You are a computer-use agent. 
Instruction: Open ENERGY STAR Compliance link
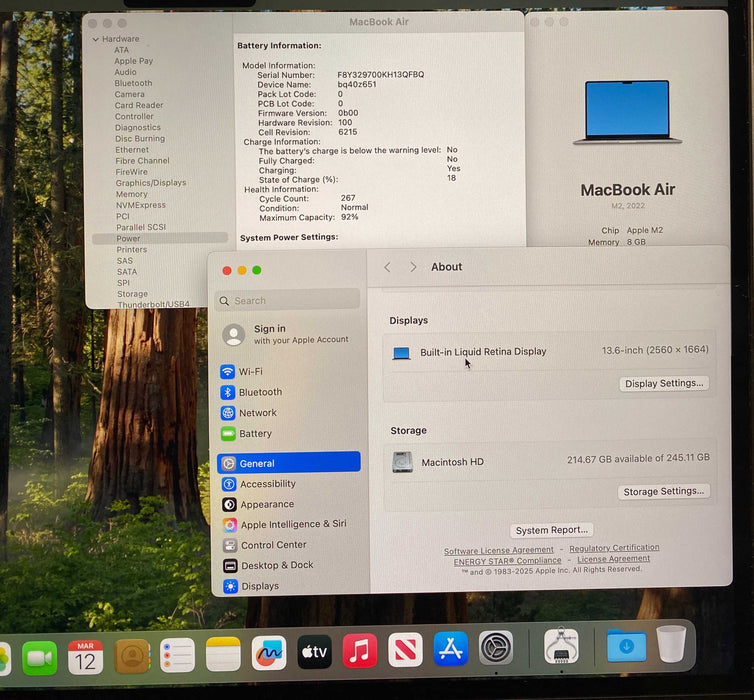coord(507,561)
